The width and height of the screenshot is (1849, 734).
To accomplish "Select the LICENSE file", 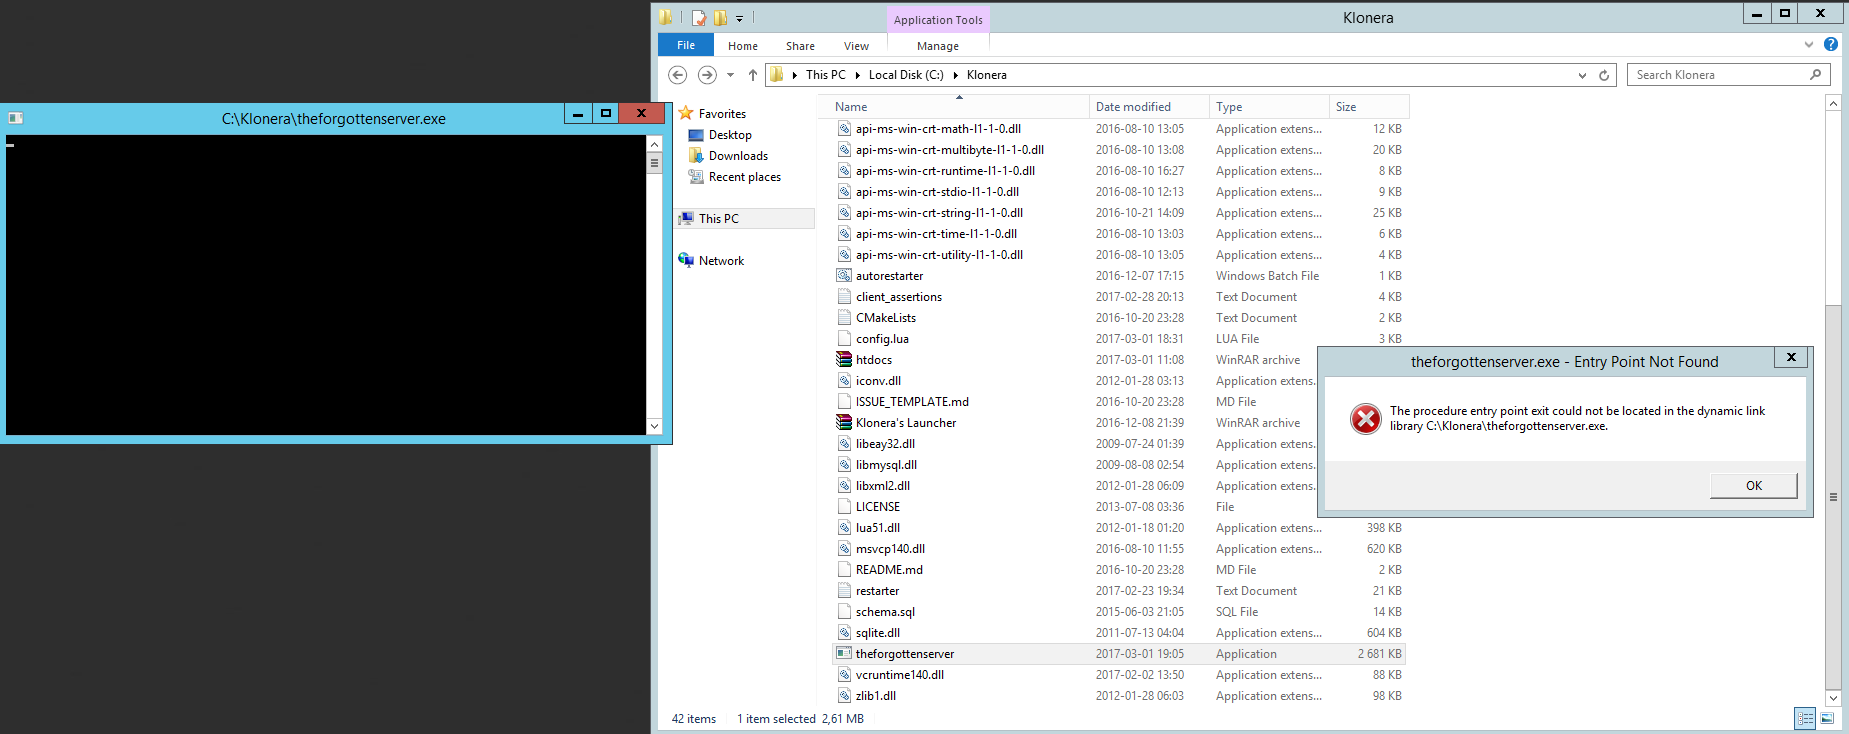I will (x=877, y=507).
